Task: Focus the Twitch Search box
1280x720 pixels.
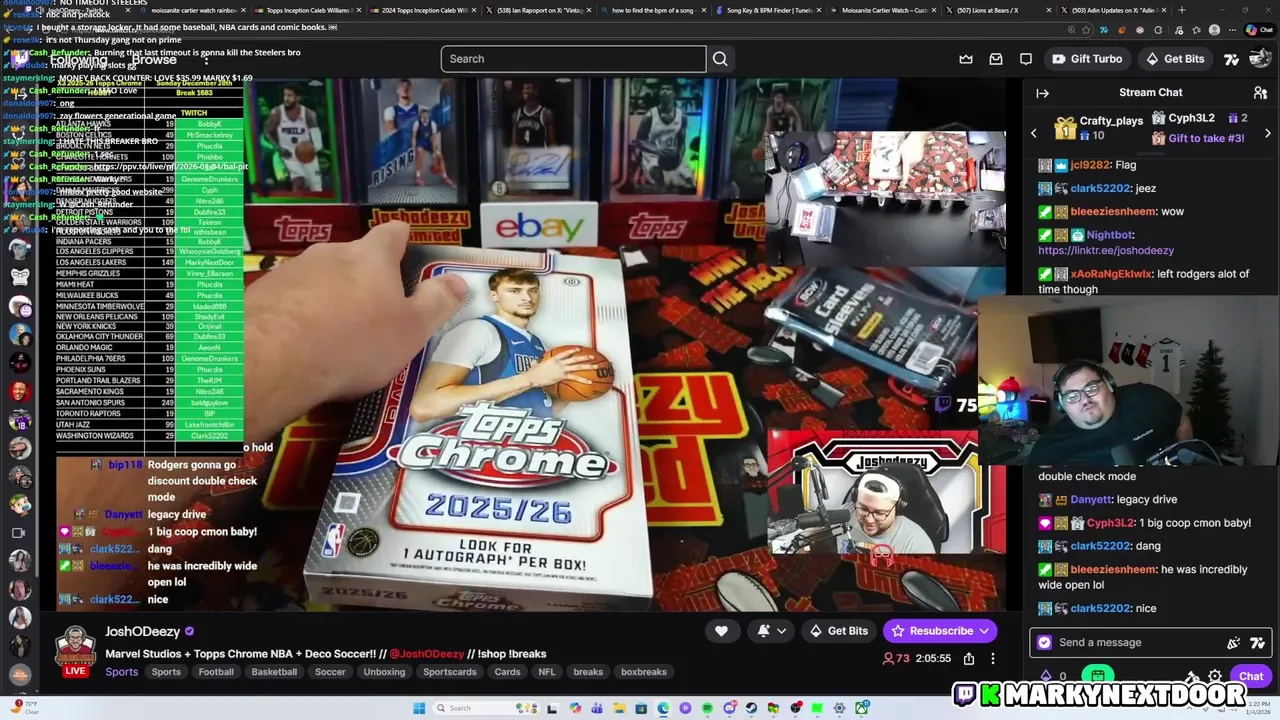Action: pyautogui.click(x=573, y=59)
